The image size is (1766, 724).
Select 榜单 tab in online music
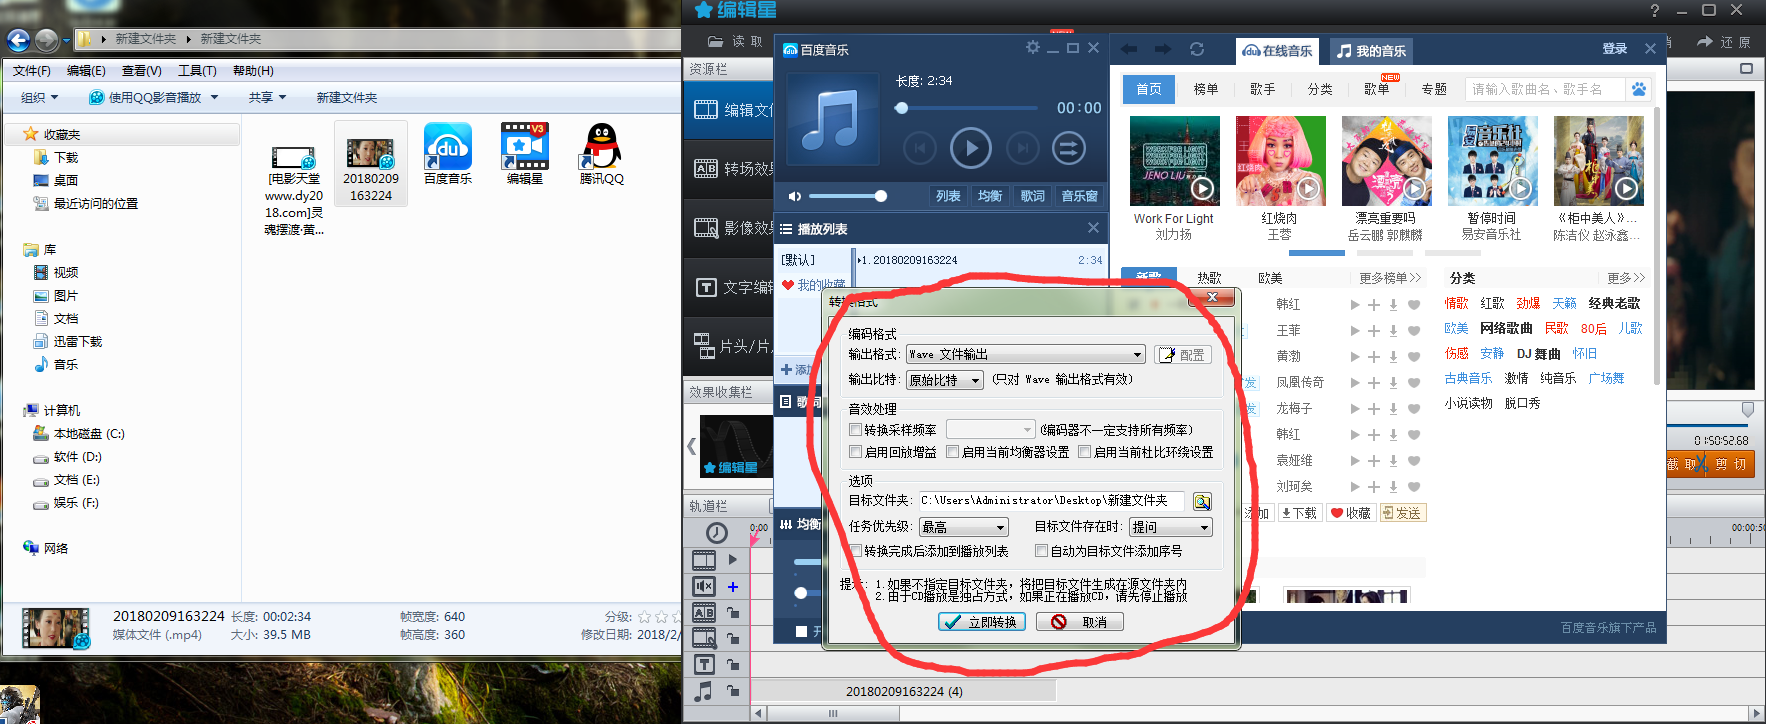1206,89
